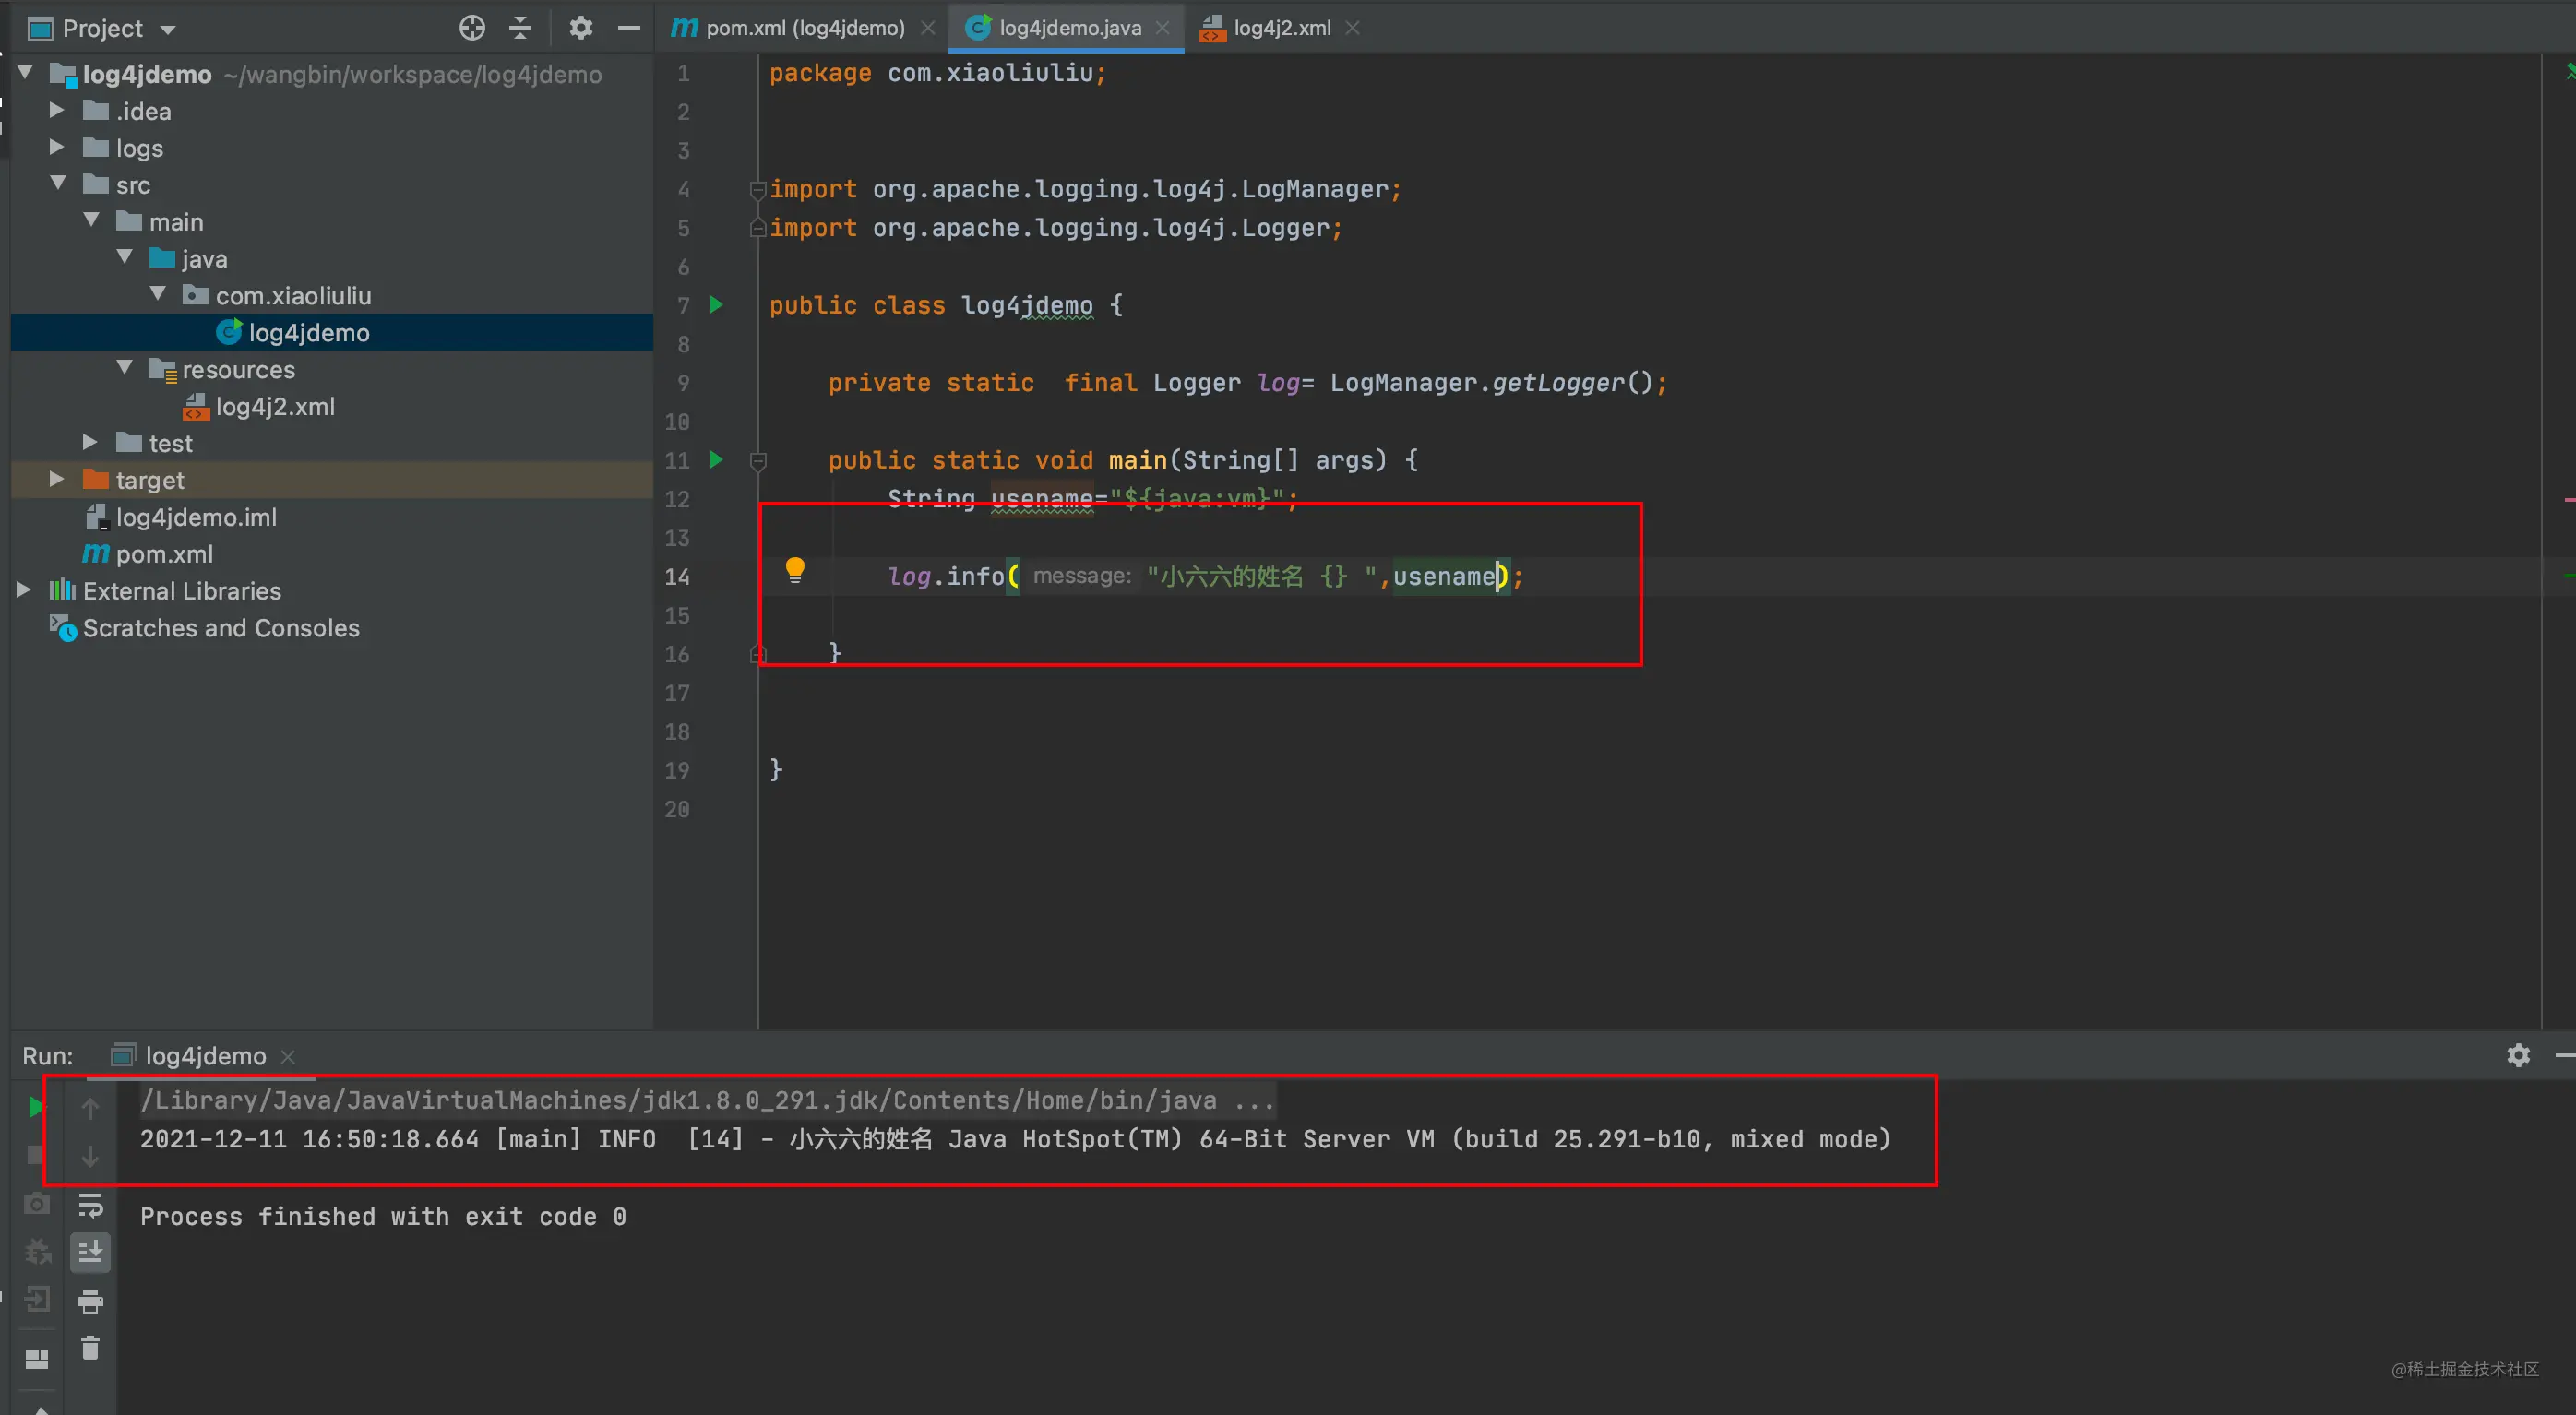Screen dimensions: 2576x1415
Task: Toggle scroll to end of console
Action: (90, 1252)
